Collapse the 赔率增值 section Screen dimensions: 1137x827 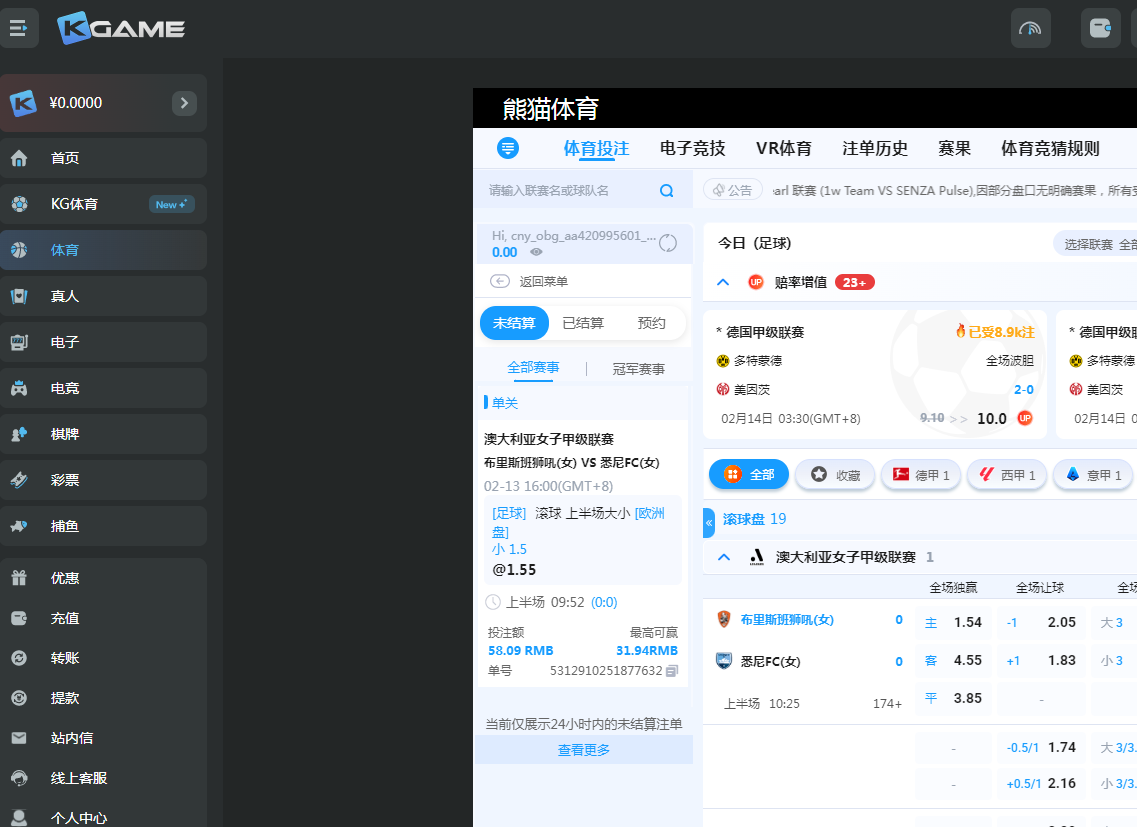pos(723,282)
